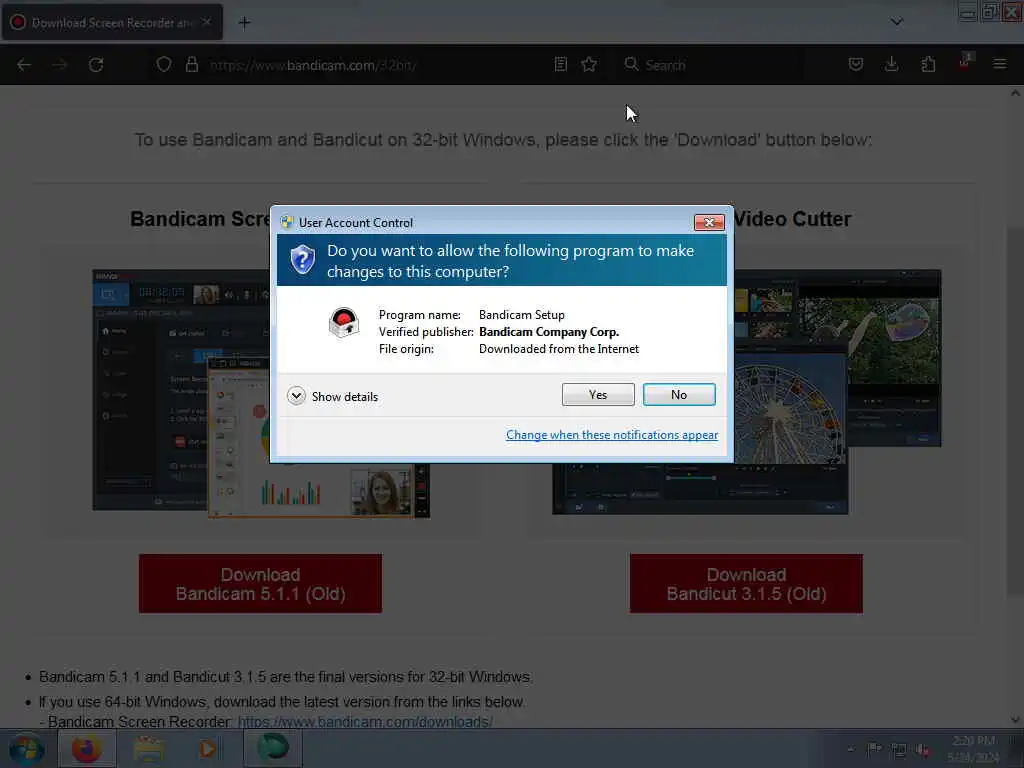Click the green app taskbar icon
This screenshot has width=1024, height=768.
click(273, 748)
